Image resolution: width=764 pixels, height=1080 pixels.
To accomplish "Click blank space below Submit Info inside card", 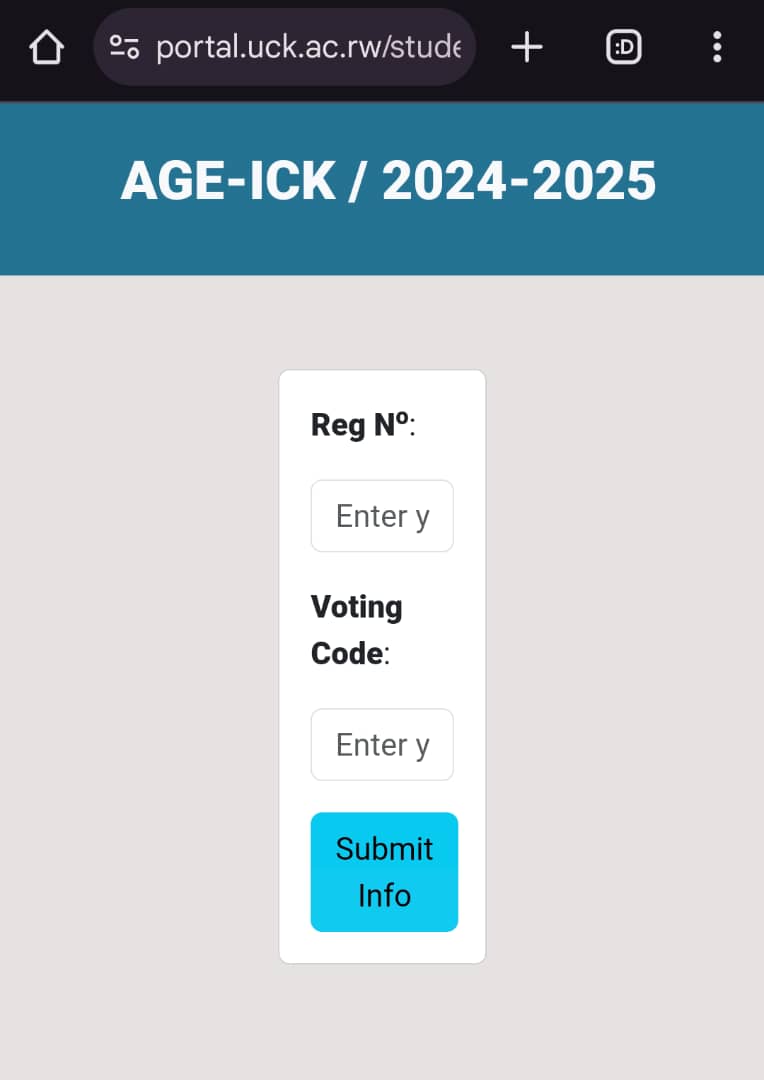I will click(382, 947).
